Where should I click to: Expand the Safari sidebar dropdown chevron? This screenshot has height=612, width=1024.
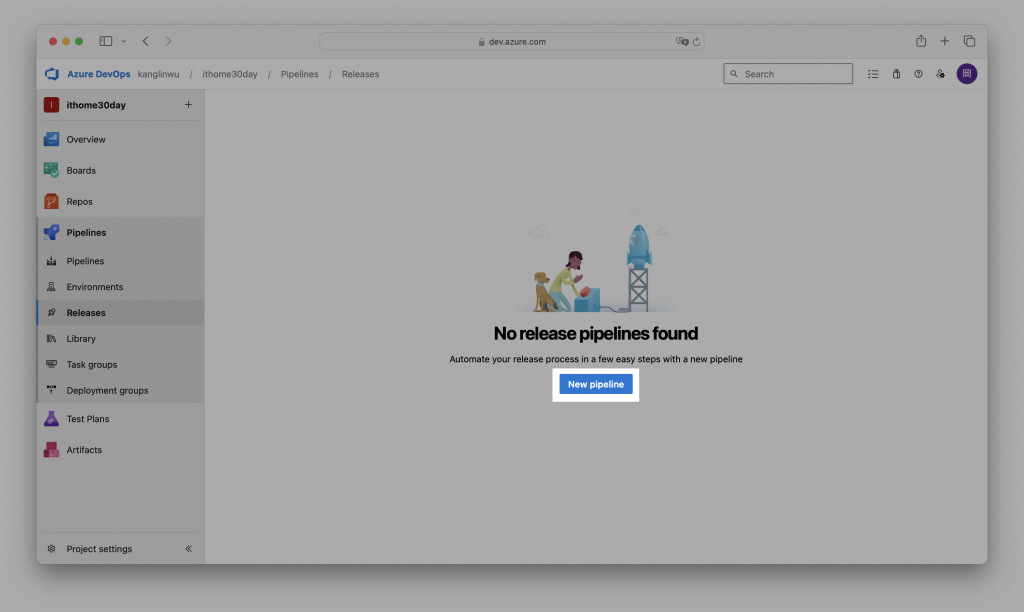click(x=123, y=41)
